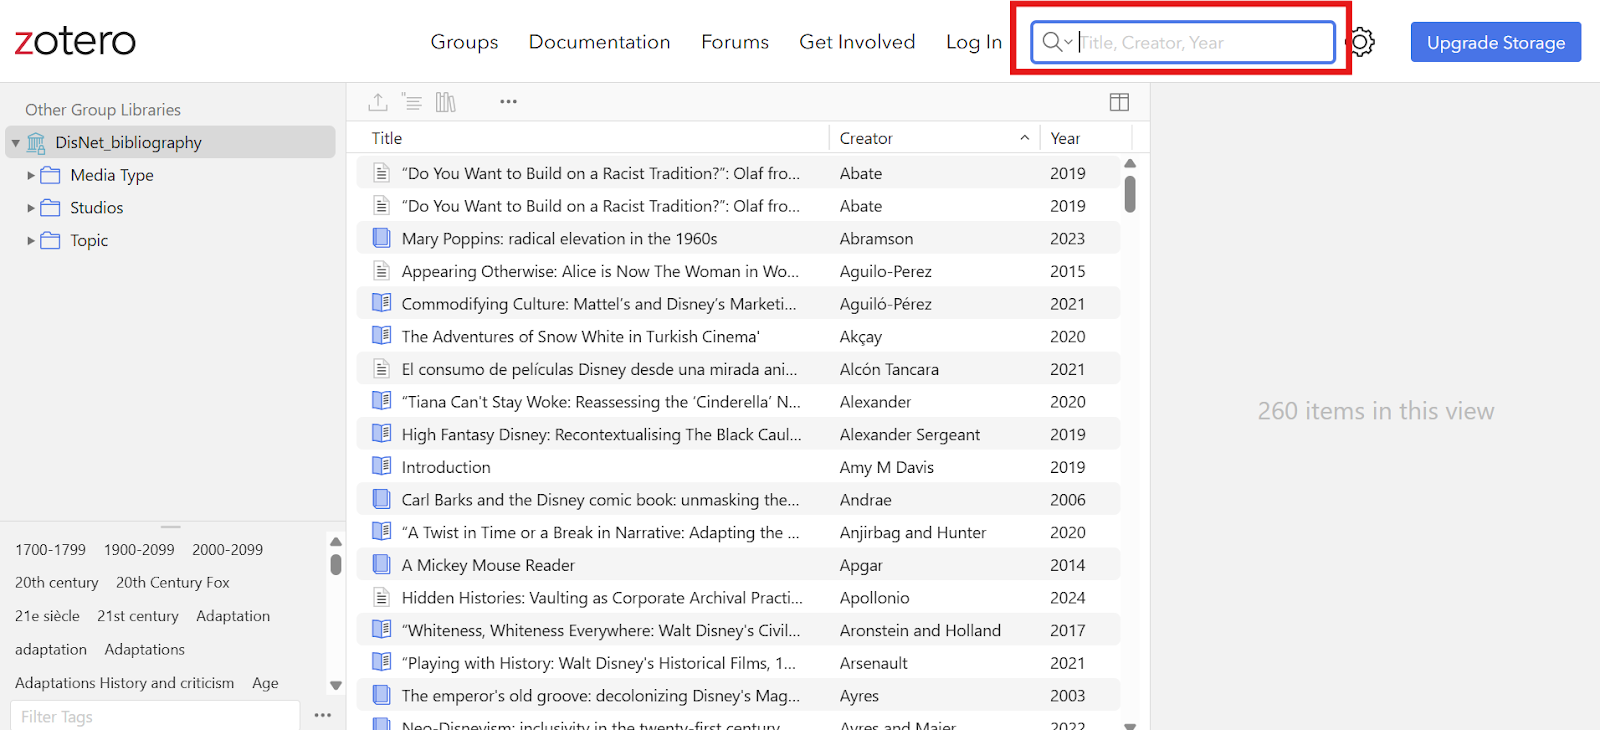Screen dimensions: 1600x730
Task: Click the Upgrade Storage button
Action: (1496, 42)
